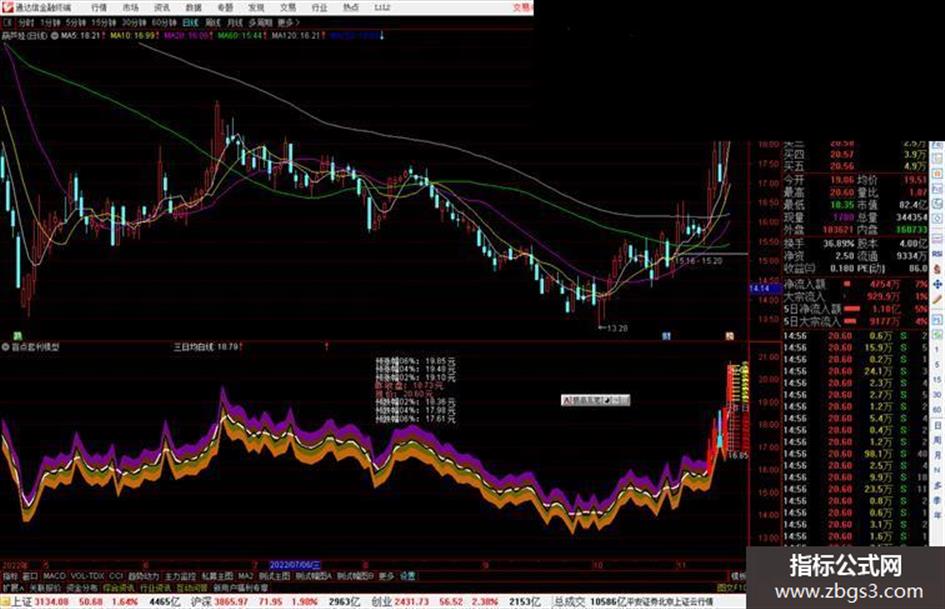Open the 交易 menu
Viewport: 945px width, 609px height.
pos(288,7)
